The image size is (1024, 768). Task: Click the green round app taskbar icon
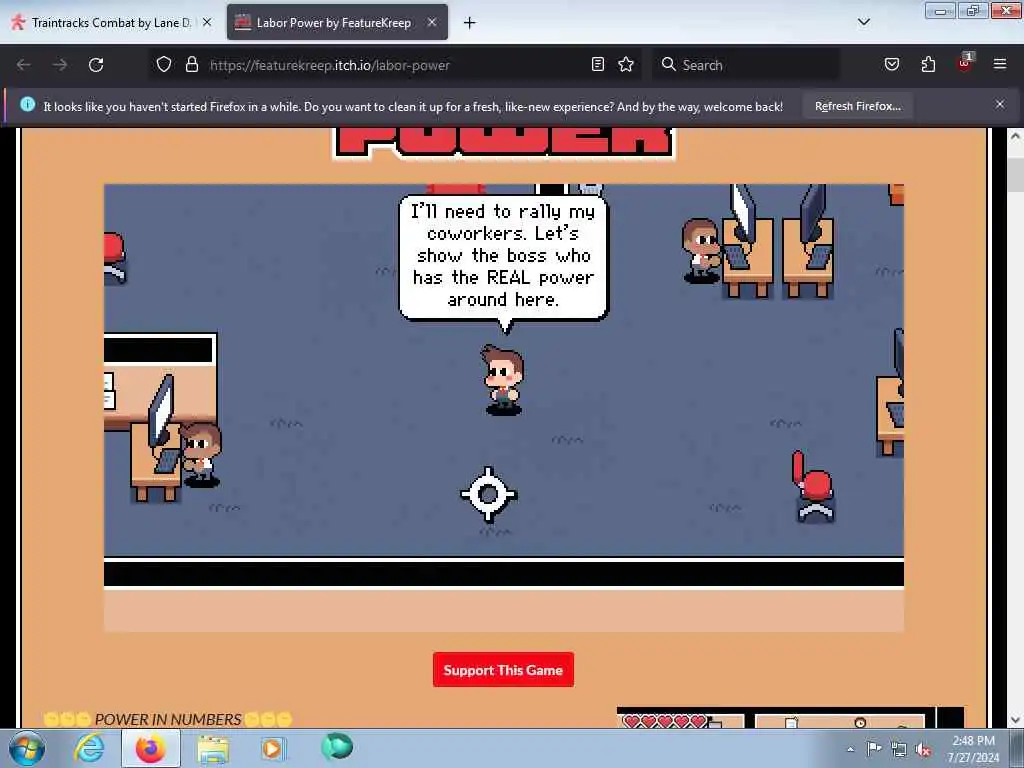click(337, 746)
